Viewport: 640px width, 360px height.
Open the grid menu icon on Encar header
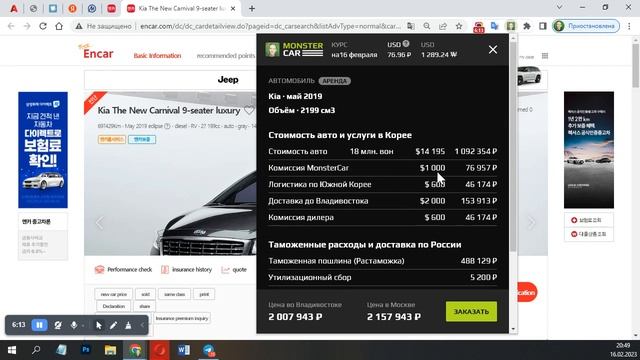pyautogui.click(x=545, y=56)
